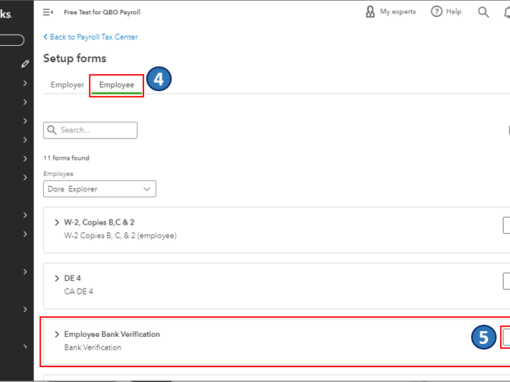Click the My experts label

coord(398,12)
